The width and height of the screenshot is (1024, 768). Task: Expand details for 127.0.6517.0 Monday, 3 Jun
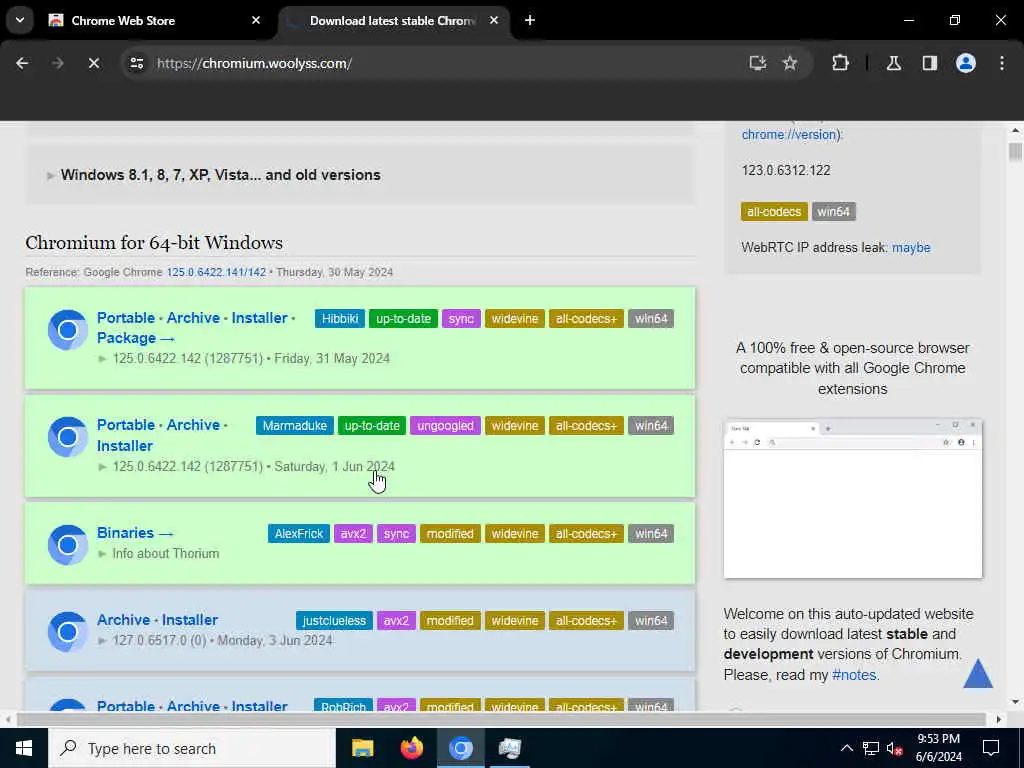coord(216,640)
